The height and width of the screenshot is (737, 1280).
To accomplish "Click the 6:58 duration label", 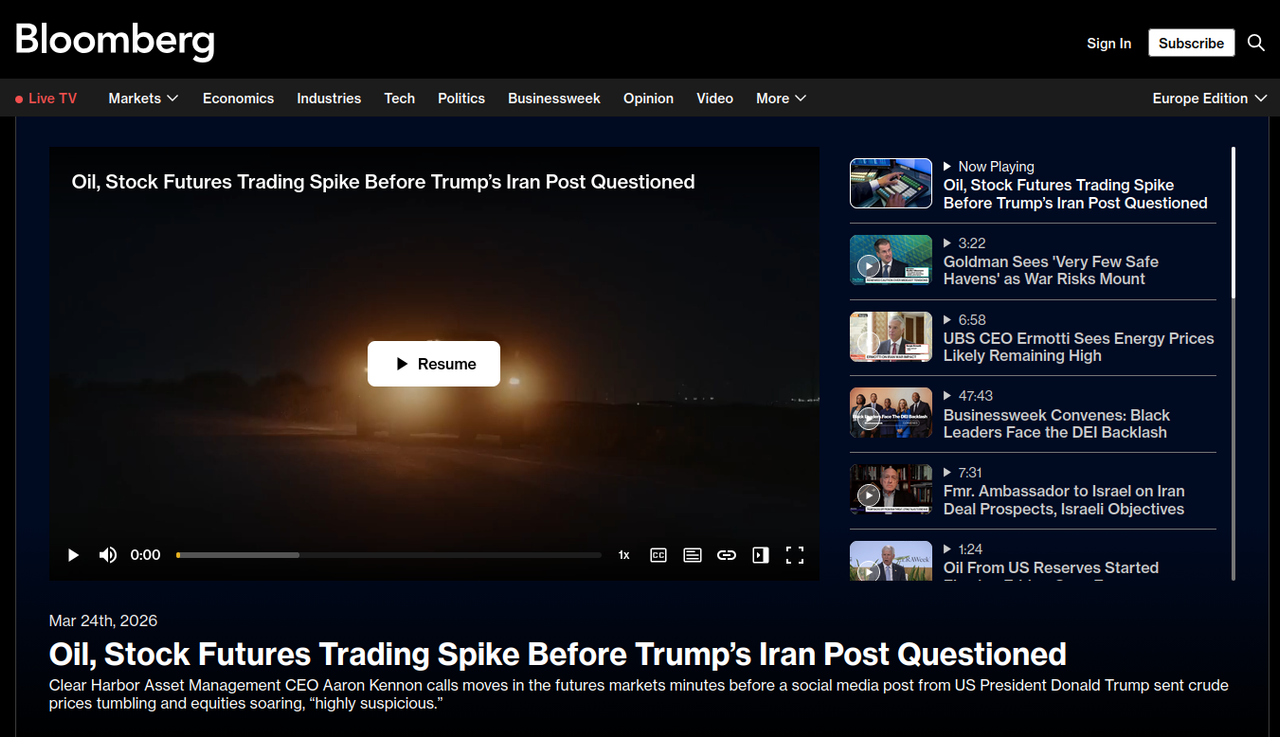I will [x=972, y=320].
